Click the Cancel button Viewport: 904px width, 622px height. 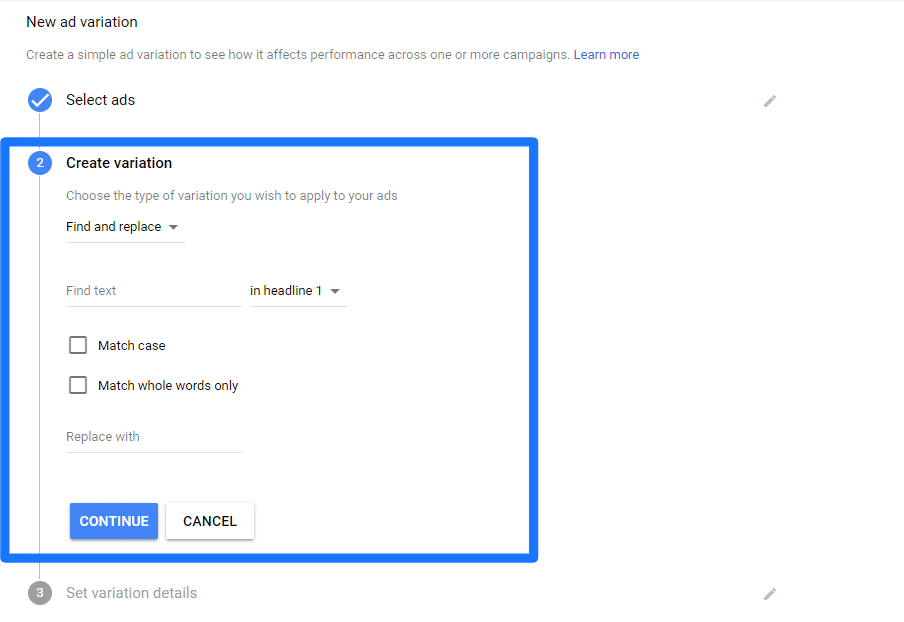click(x=210, y=521)
